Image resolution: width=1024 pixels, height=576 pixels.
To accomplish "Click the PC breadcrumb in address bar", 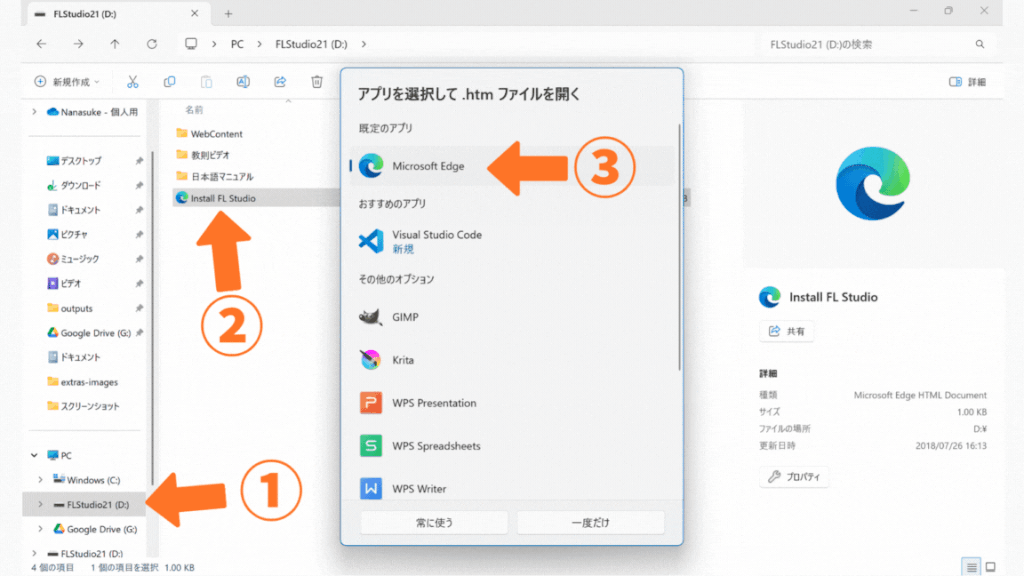I will pyautogui.click(x=237, y=44).
